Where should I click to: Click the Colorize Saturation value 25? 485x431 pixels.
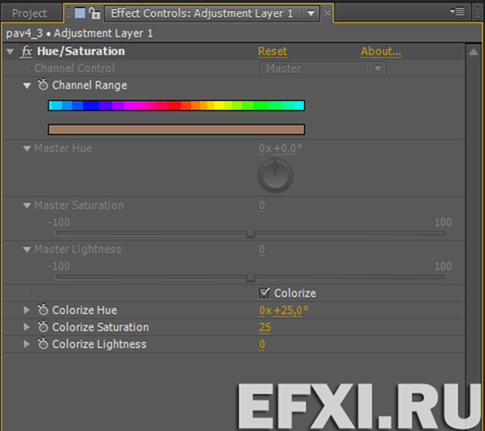pos(265,327)
